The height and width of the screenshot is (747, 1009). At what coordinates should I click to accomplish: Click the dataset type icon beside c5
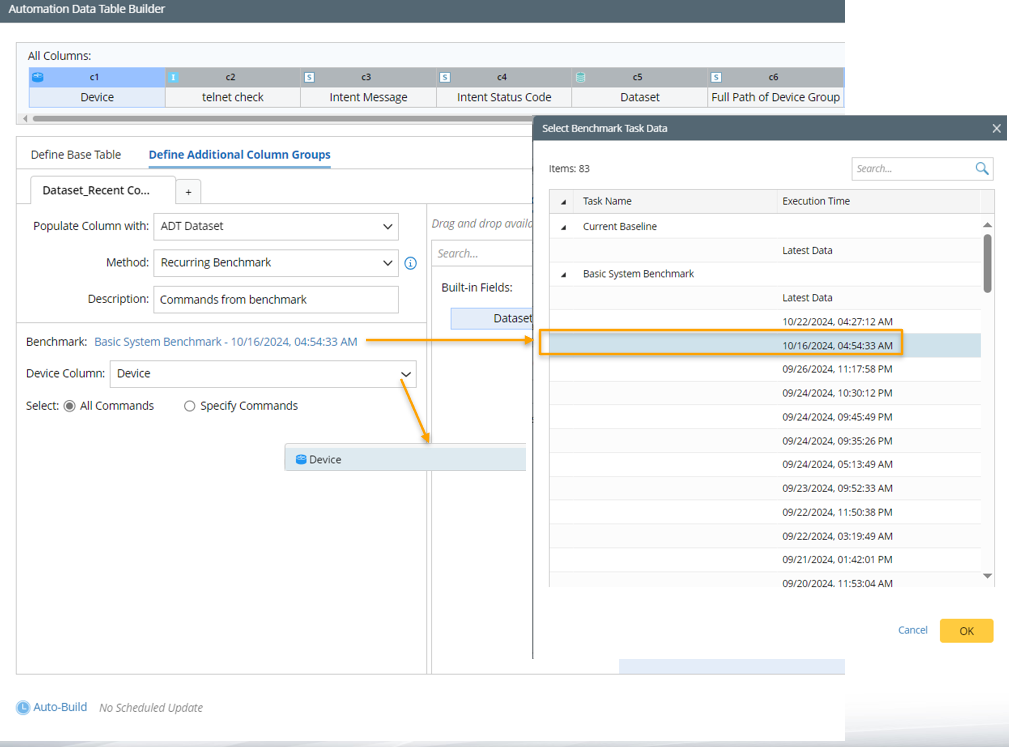pyautogui.click(x=581, y=77)
